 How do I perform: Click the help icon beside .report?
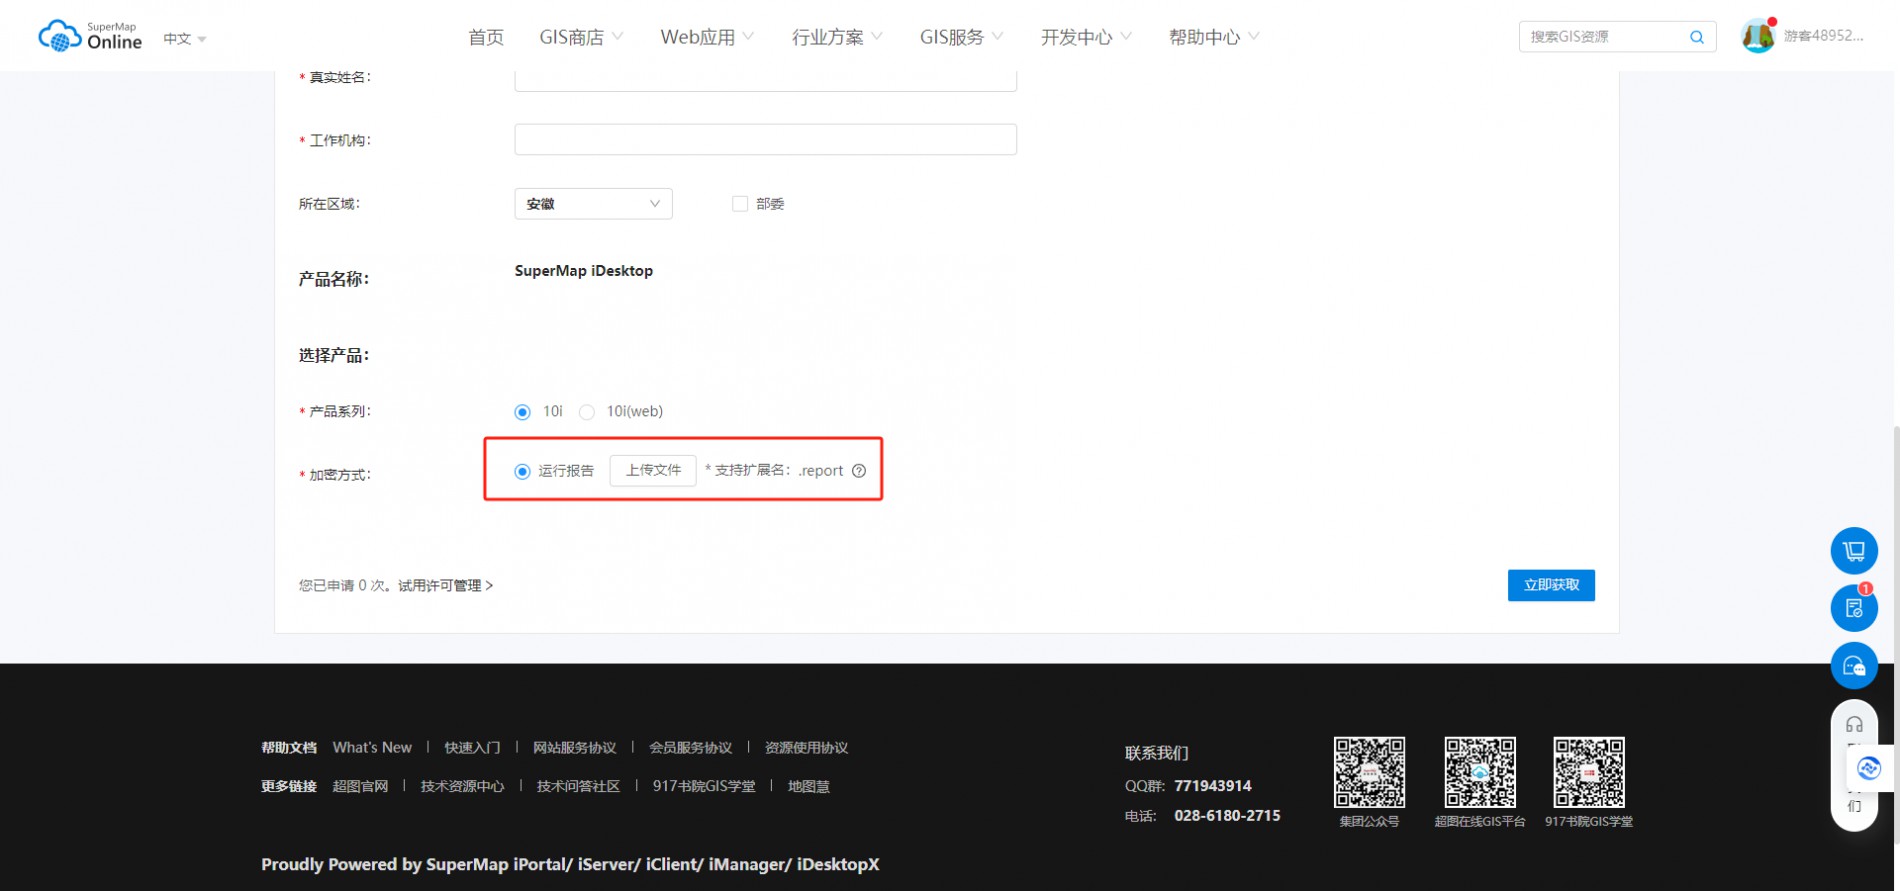859,471
